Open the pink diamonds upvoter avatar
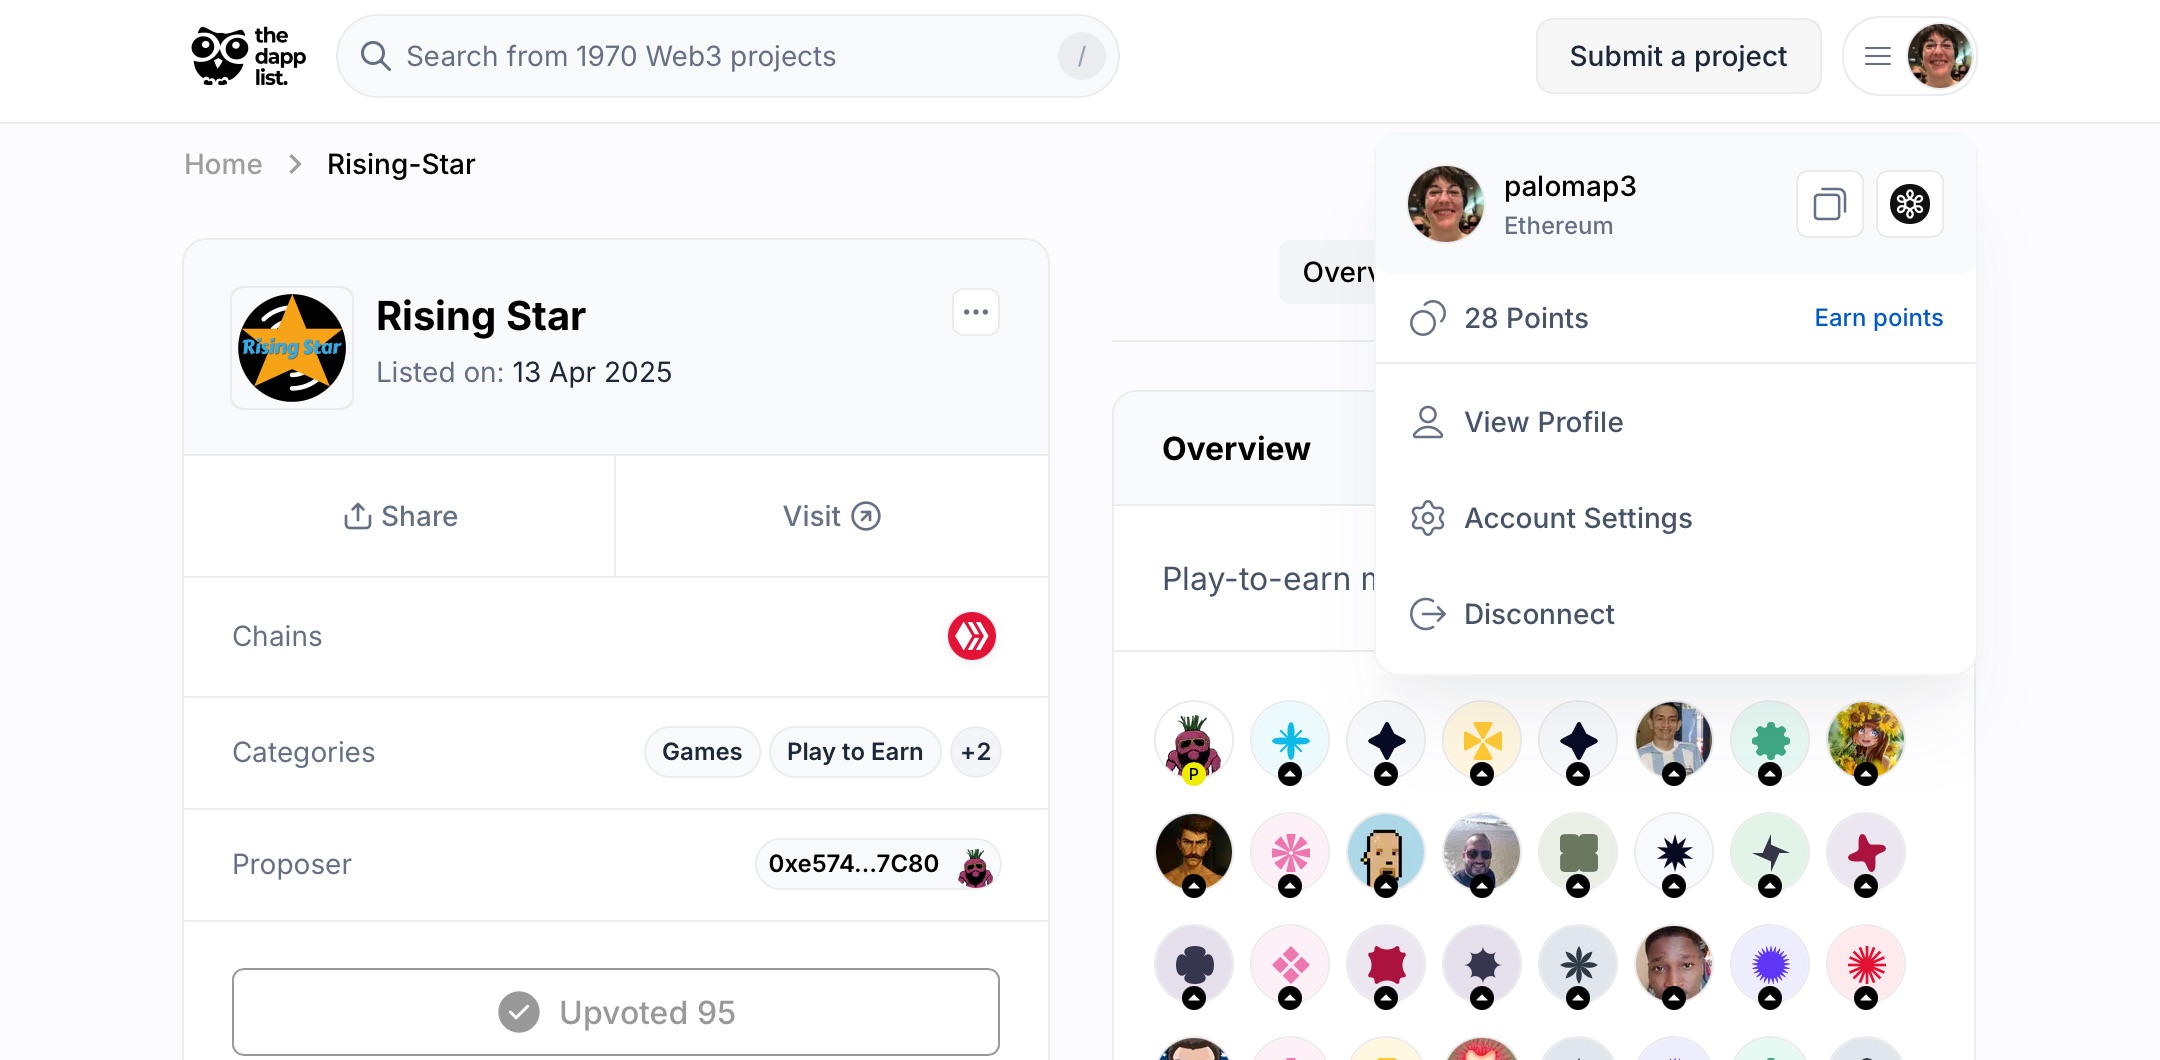Screen dimensions: 2160x1060 click(1290, 965)
